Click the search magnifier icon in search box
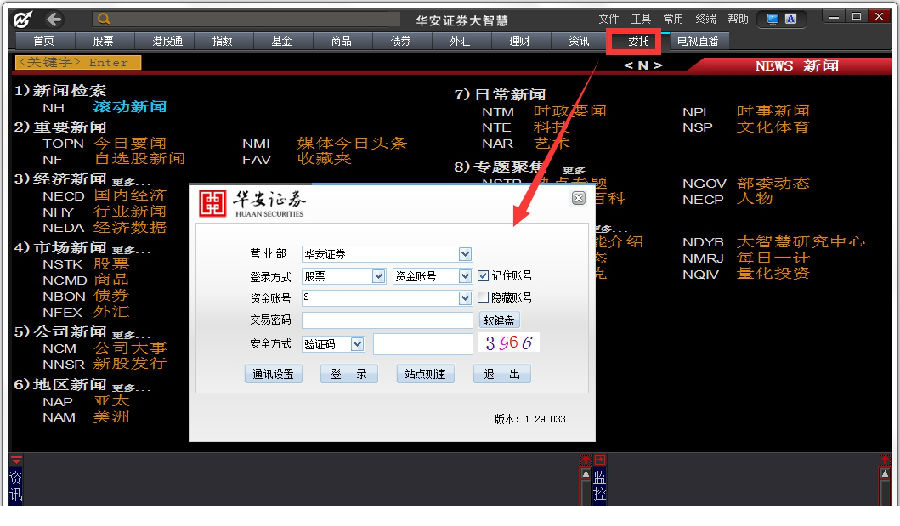The height and width of the screenshot is (526, 900). (104, 19)
